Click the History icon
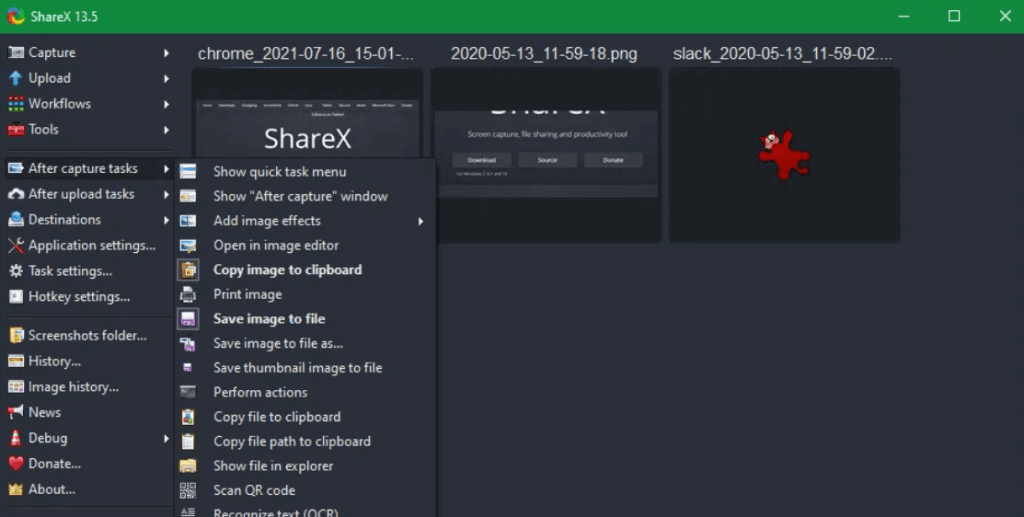 (x=16, y=361)
